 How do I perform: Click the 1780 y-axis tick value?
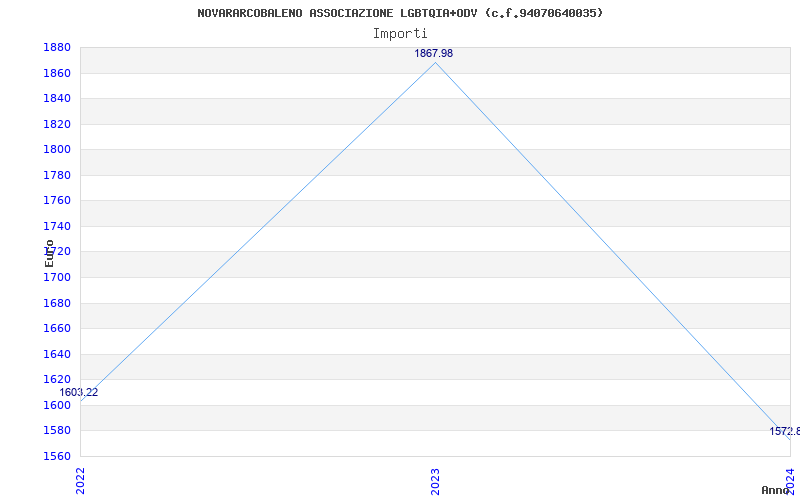tap(57, 175)
